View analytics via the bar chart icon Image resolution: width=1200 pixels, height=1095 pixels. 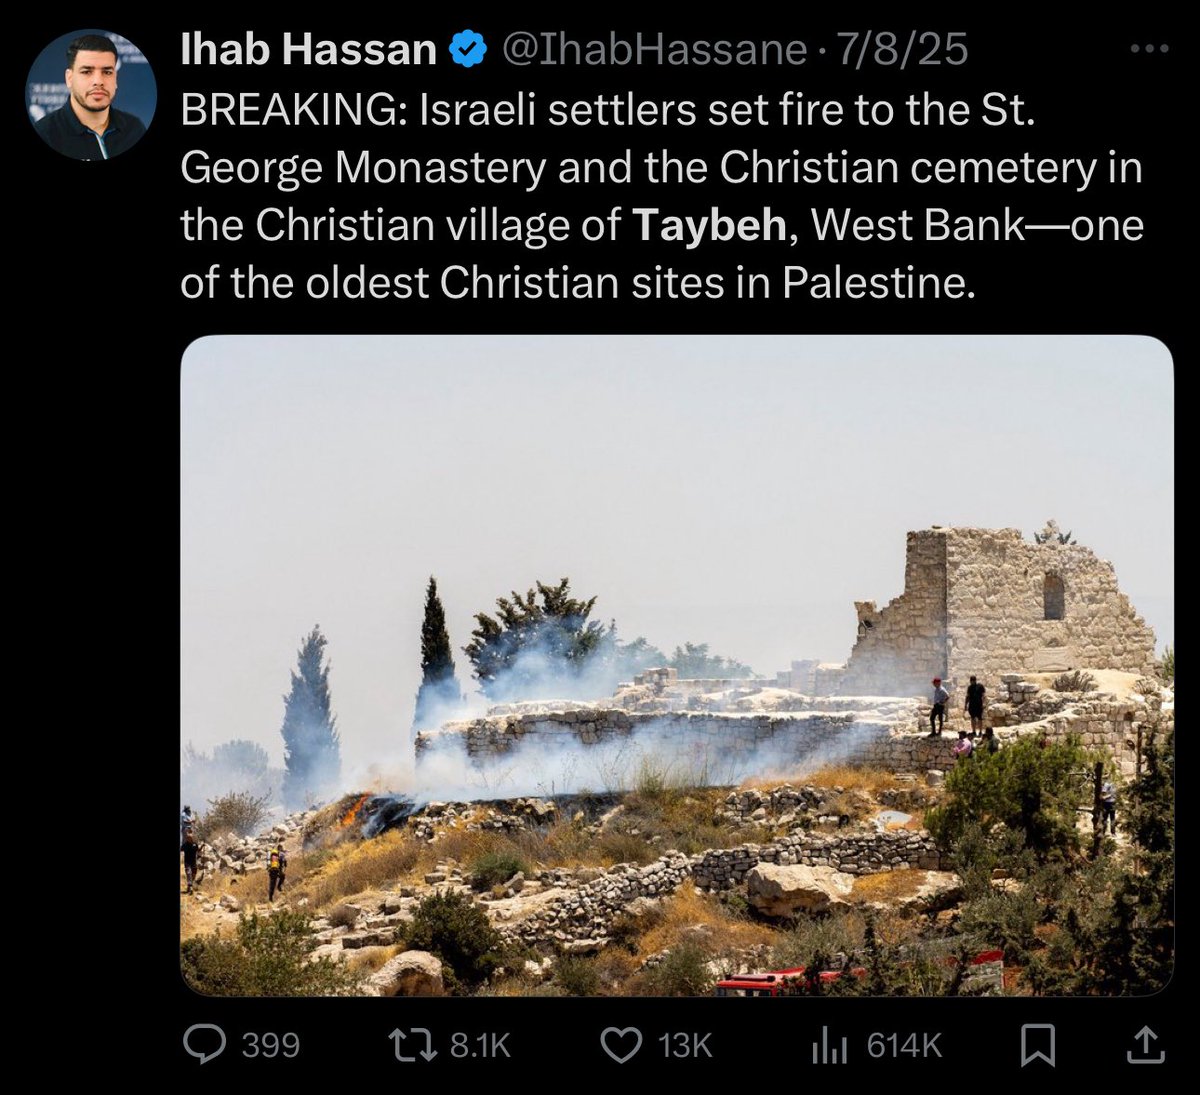tap(829, 1046)
